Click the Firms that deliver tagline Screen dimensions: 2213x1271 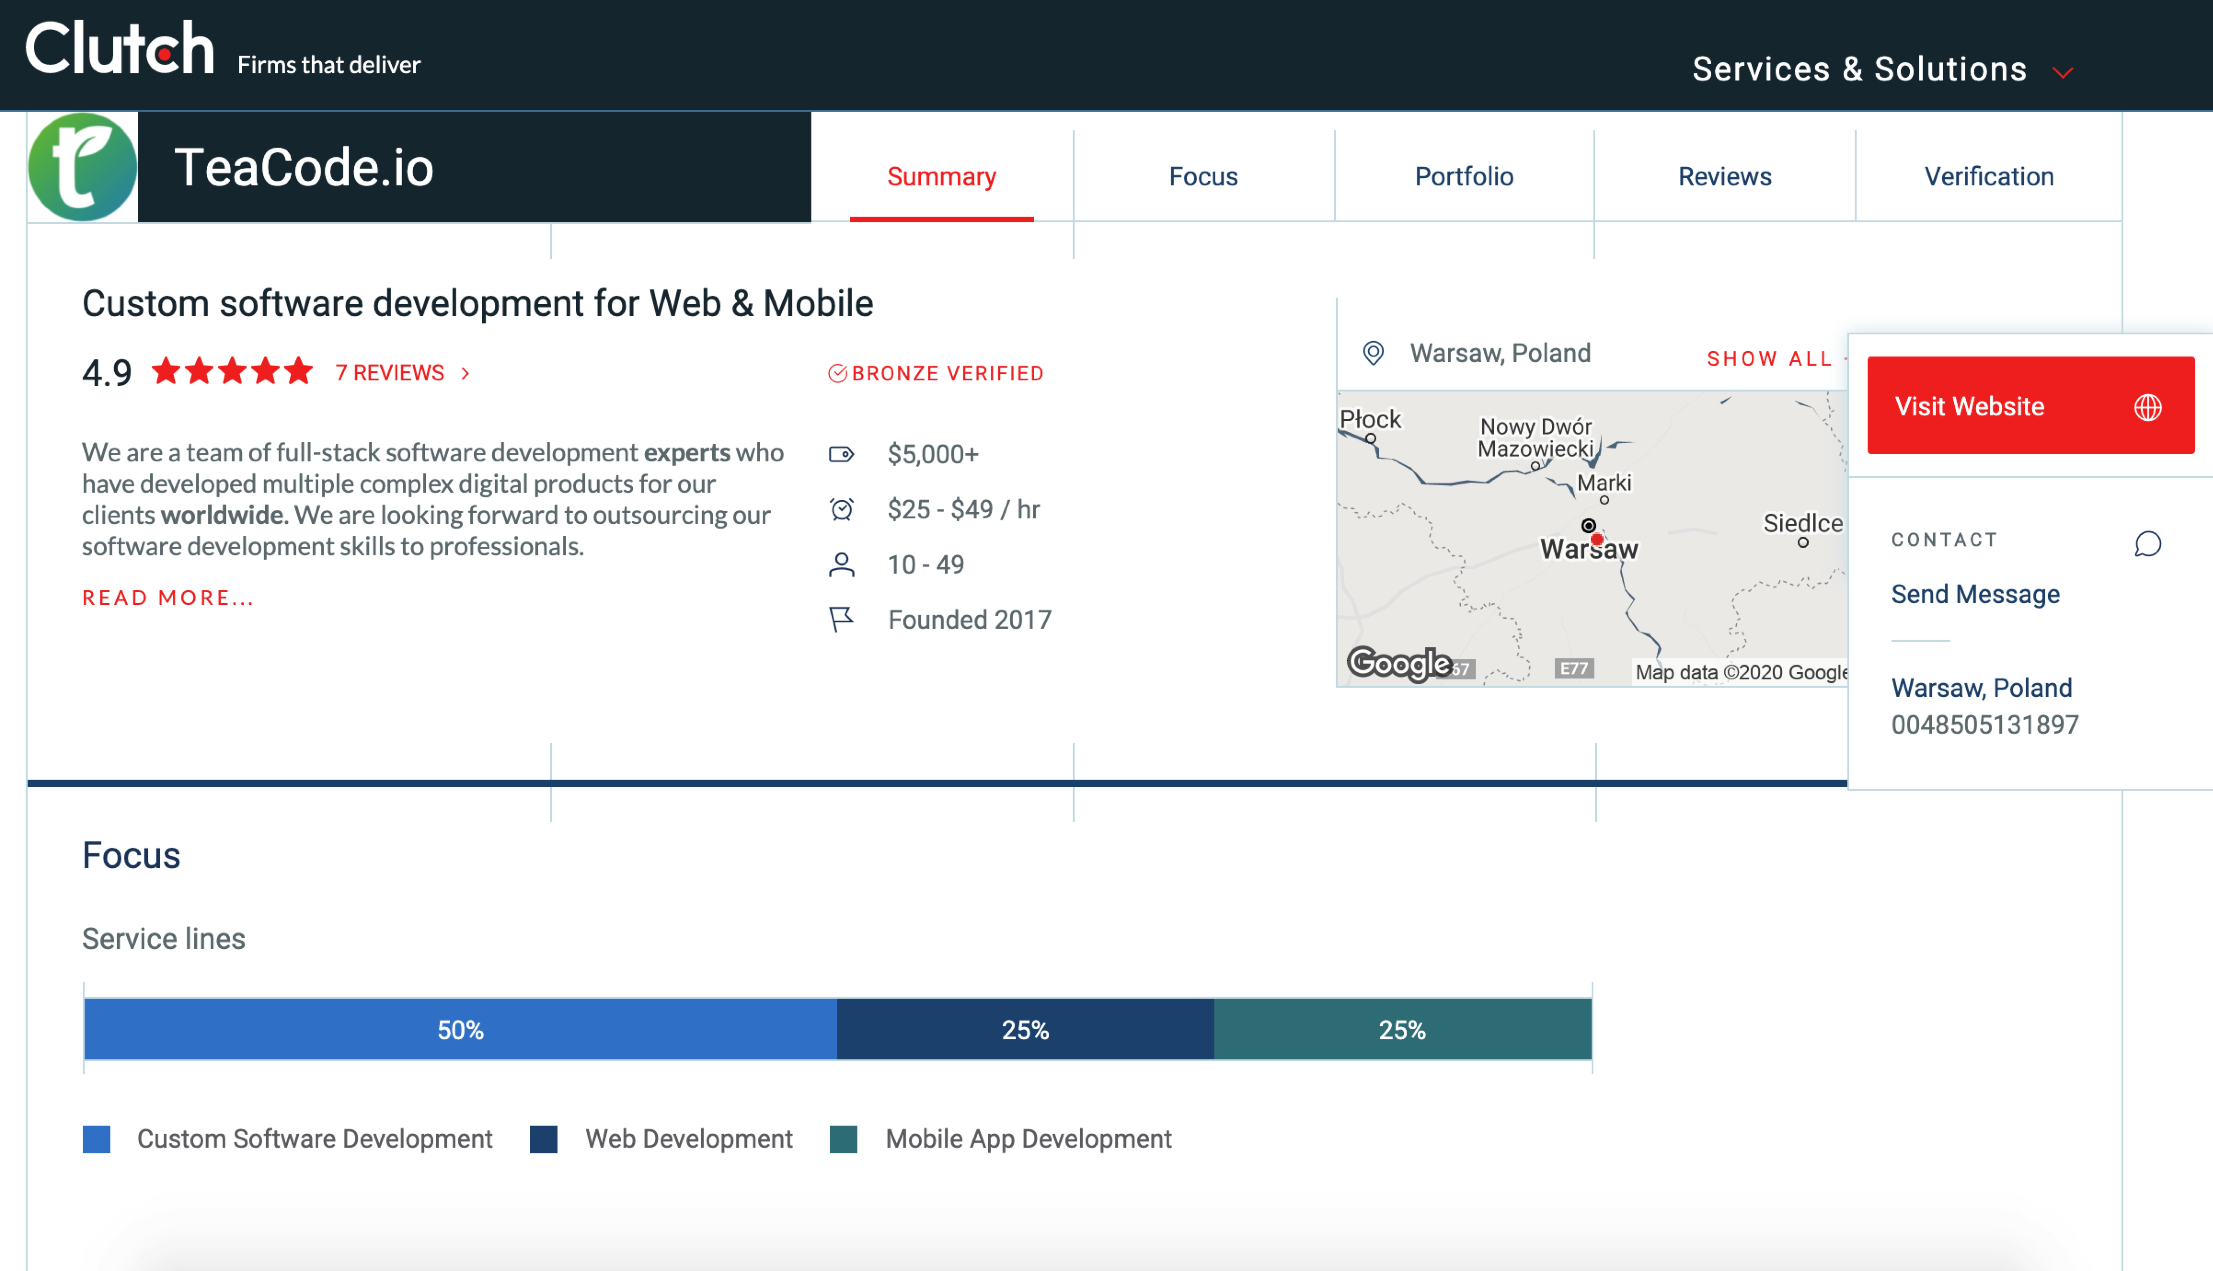point(329,65)
